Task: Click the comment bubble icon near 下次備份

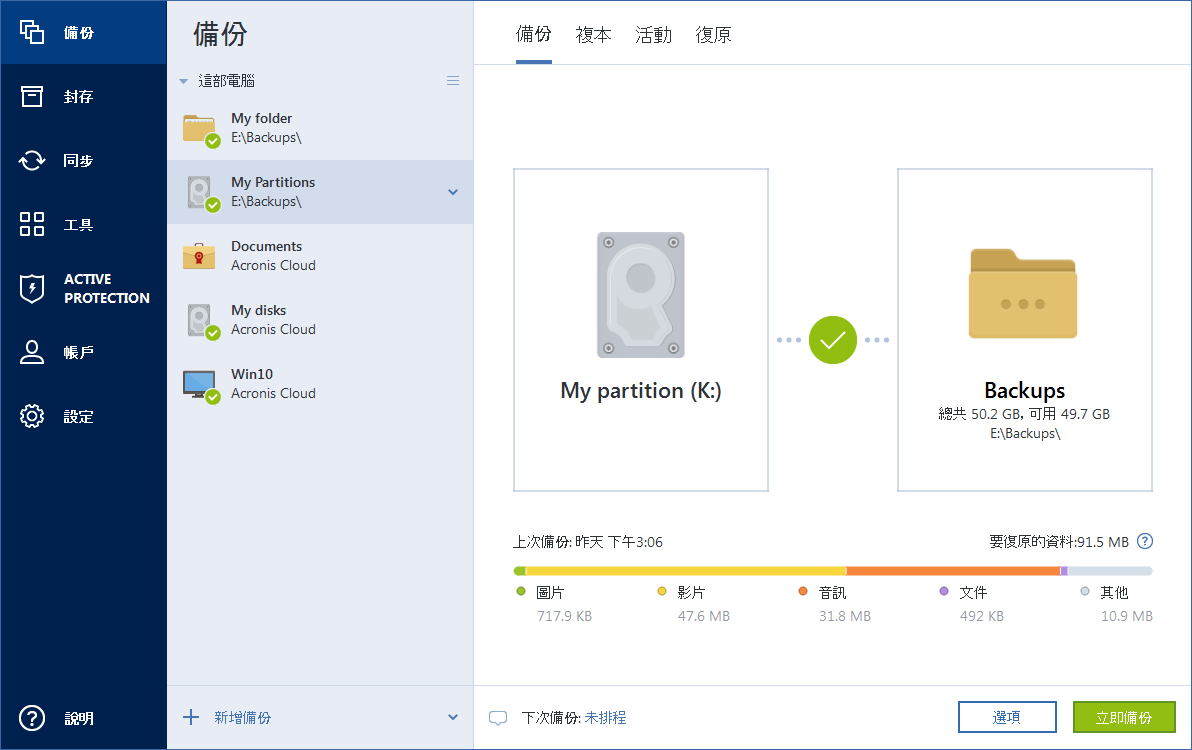Action: click(x=498, y=718)
